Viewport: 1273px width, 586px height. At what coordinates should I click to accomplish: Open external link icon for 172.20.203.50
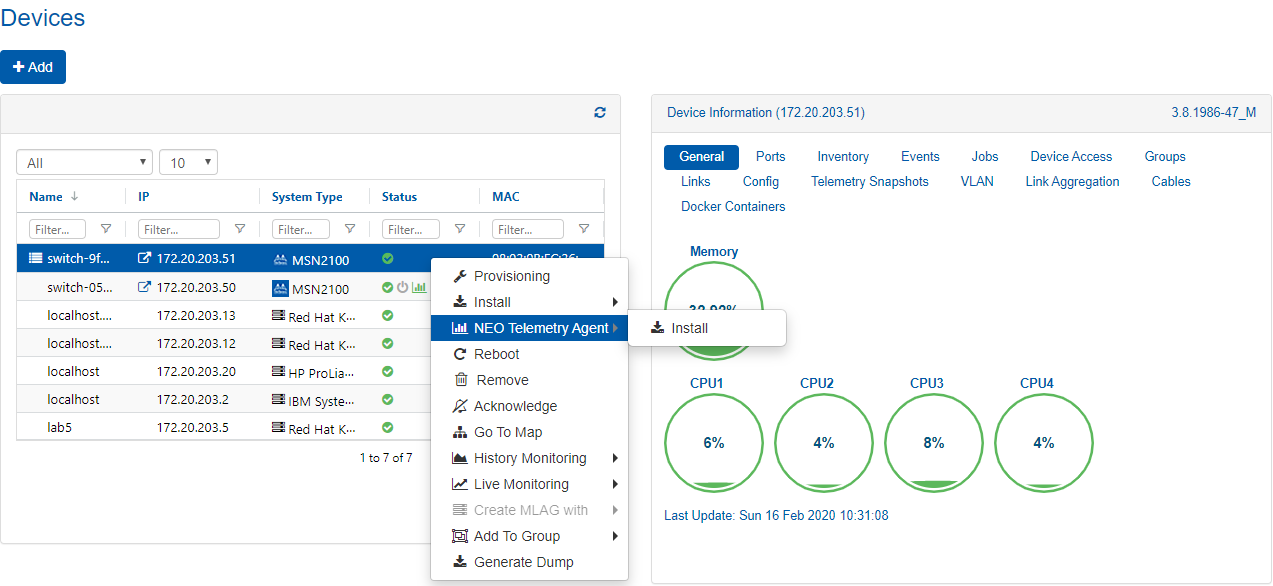145,288
